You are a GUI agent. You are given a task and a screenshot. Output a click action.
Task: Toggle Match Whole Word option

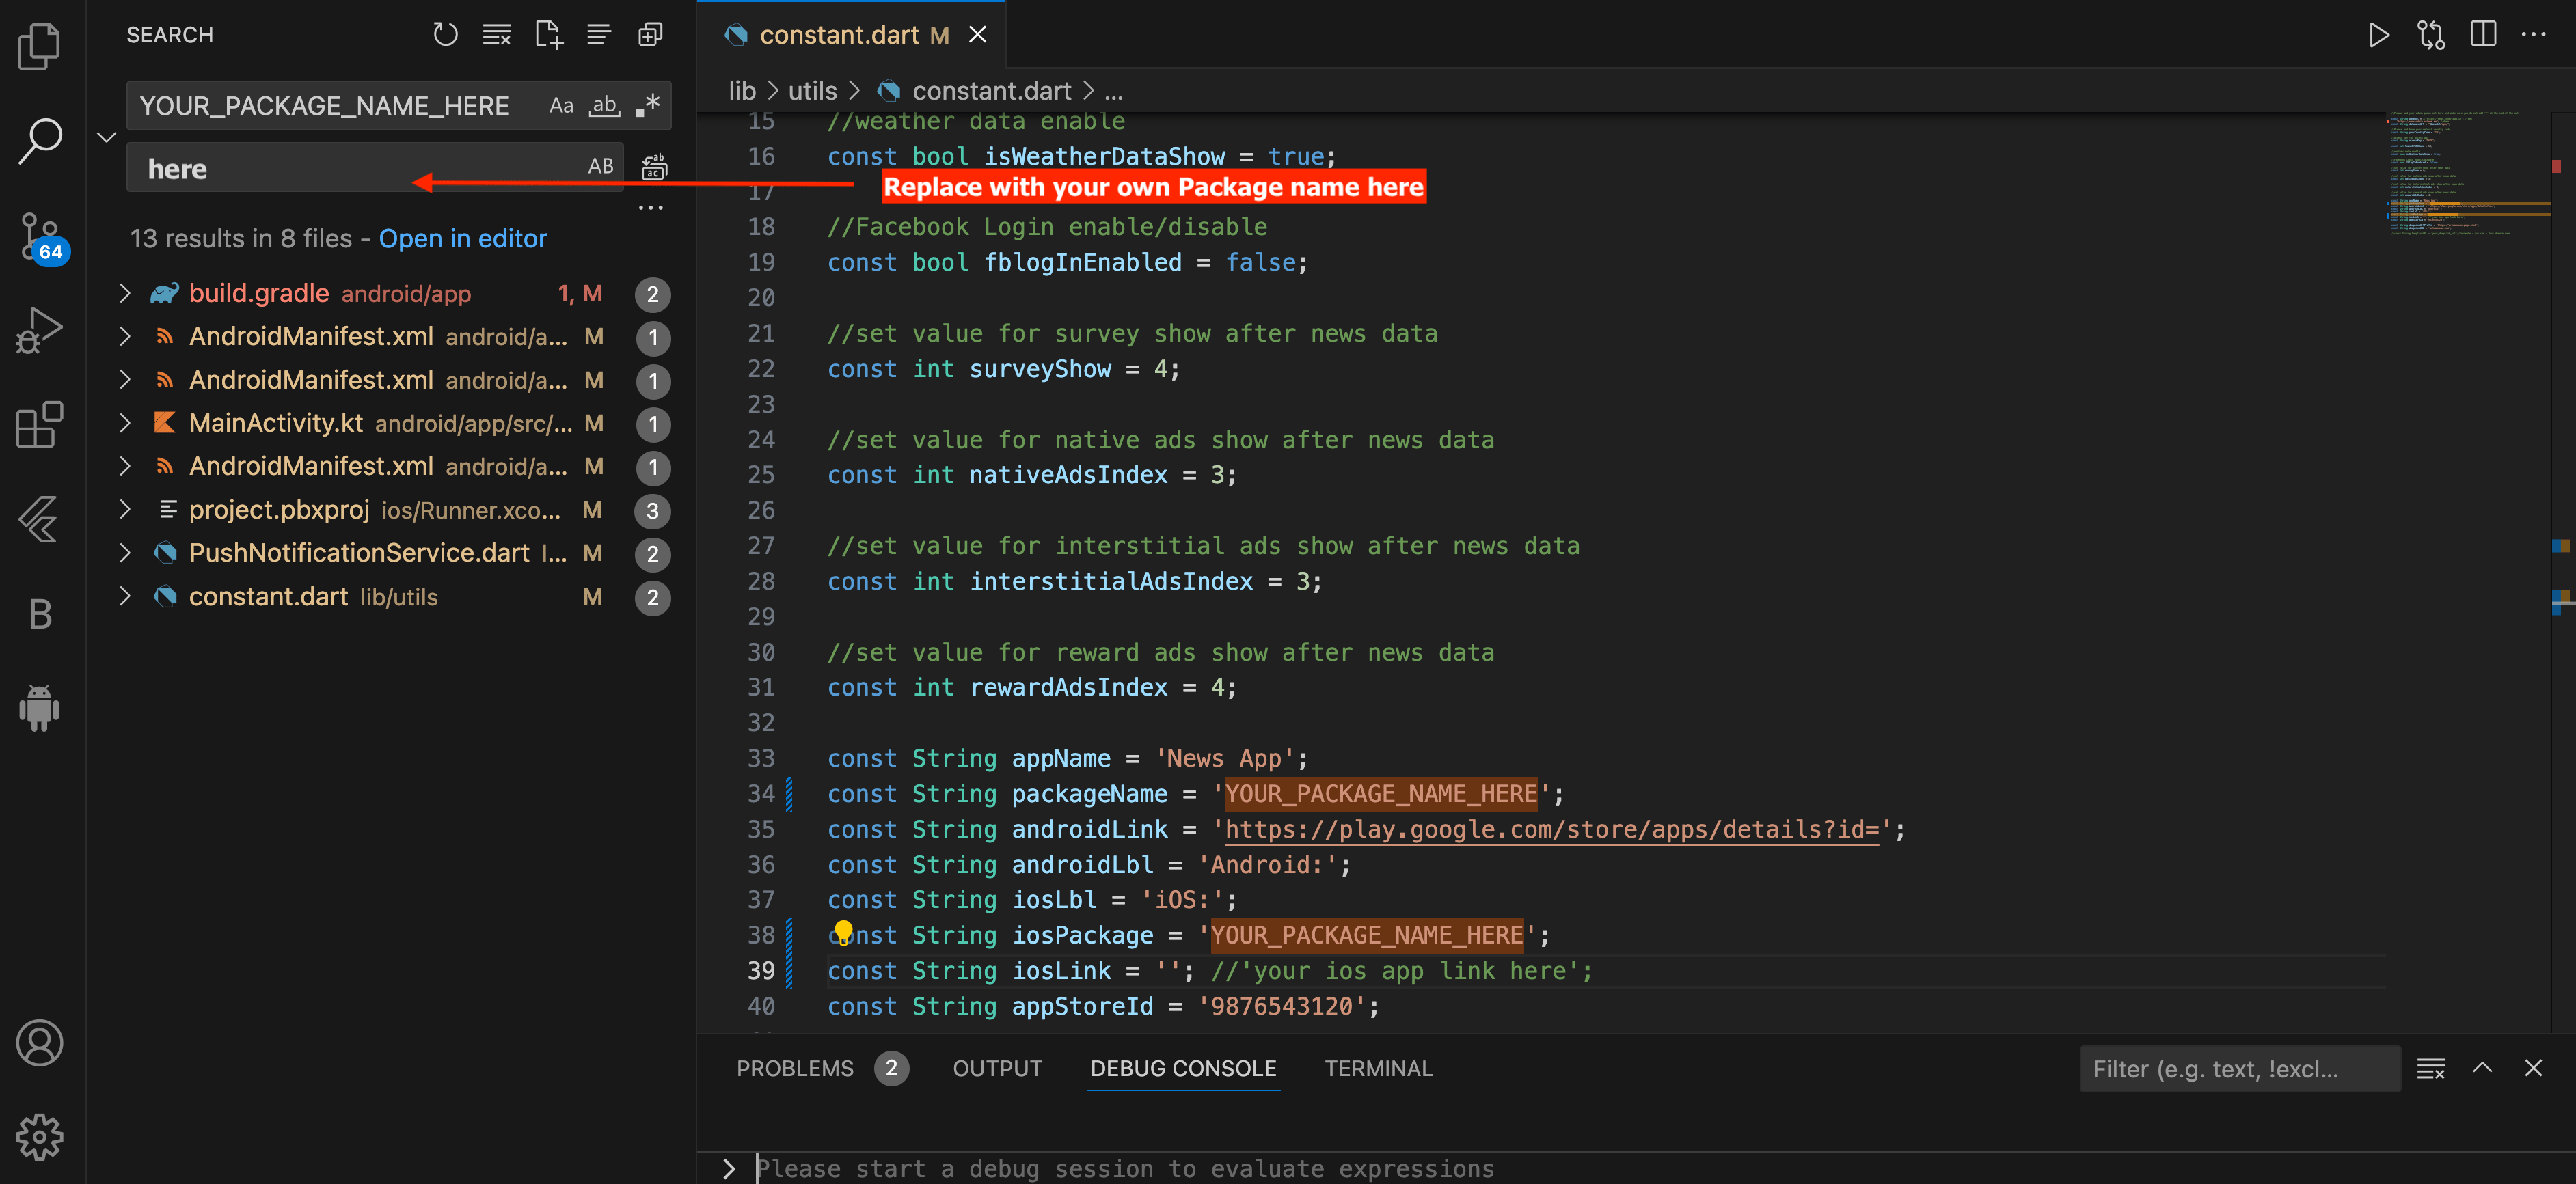click(604, 105)
